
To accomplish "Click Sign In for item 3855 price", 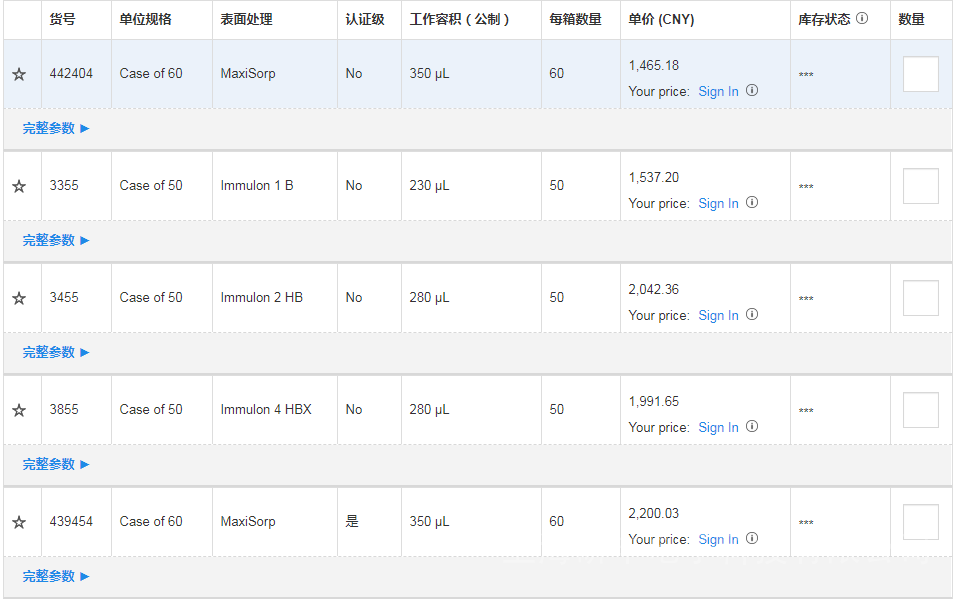I will pyautogui.click(x=718, y=427).
